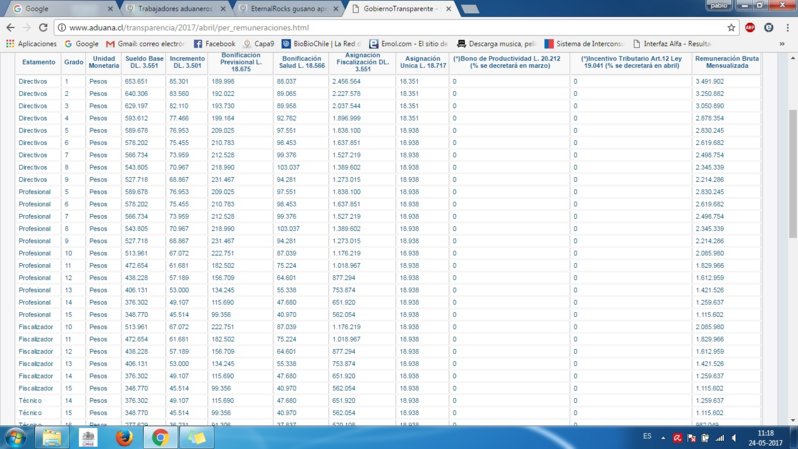
Task: Select the value 3.491.902 in first row
Action: [709, 81]
